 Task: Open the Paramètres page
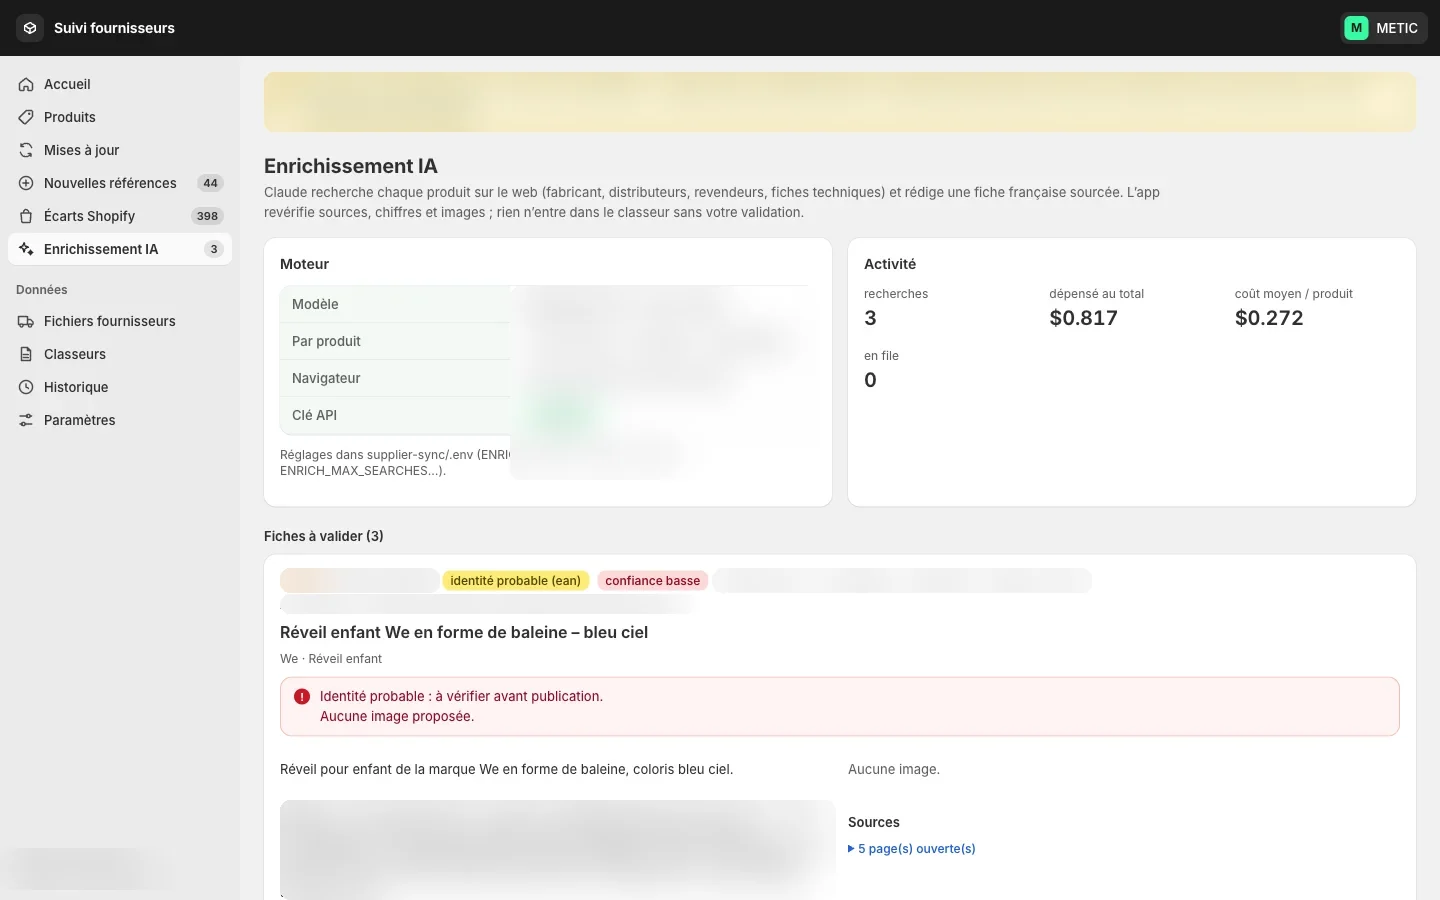click(x=120, y=420)
